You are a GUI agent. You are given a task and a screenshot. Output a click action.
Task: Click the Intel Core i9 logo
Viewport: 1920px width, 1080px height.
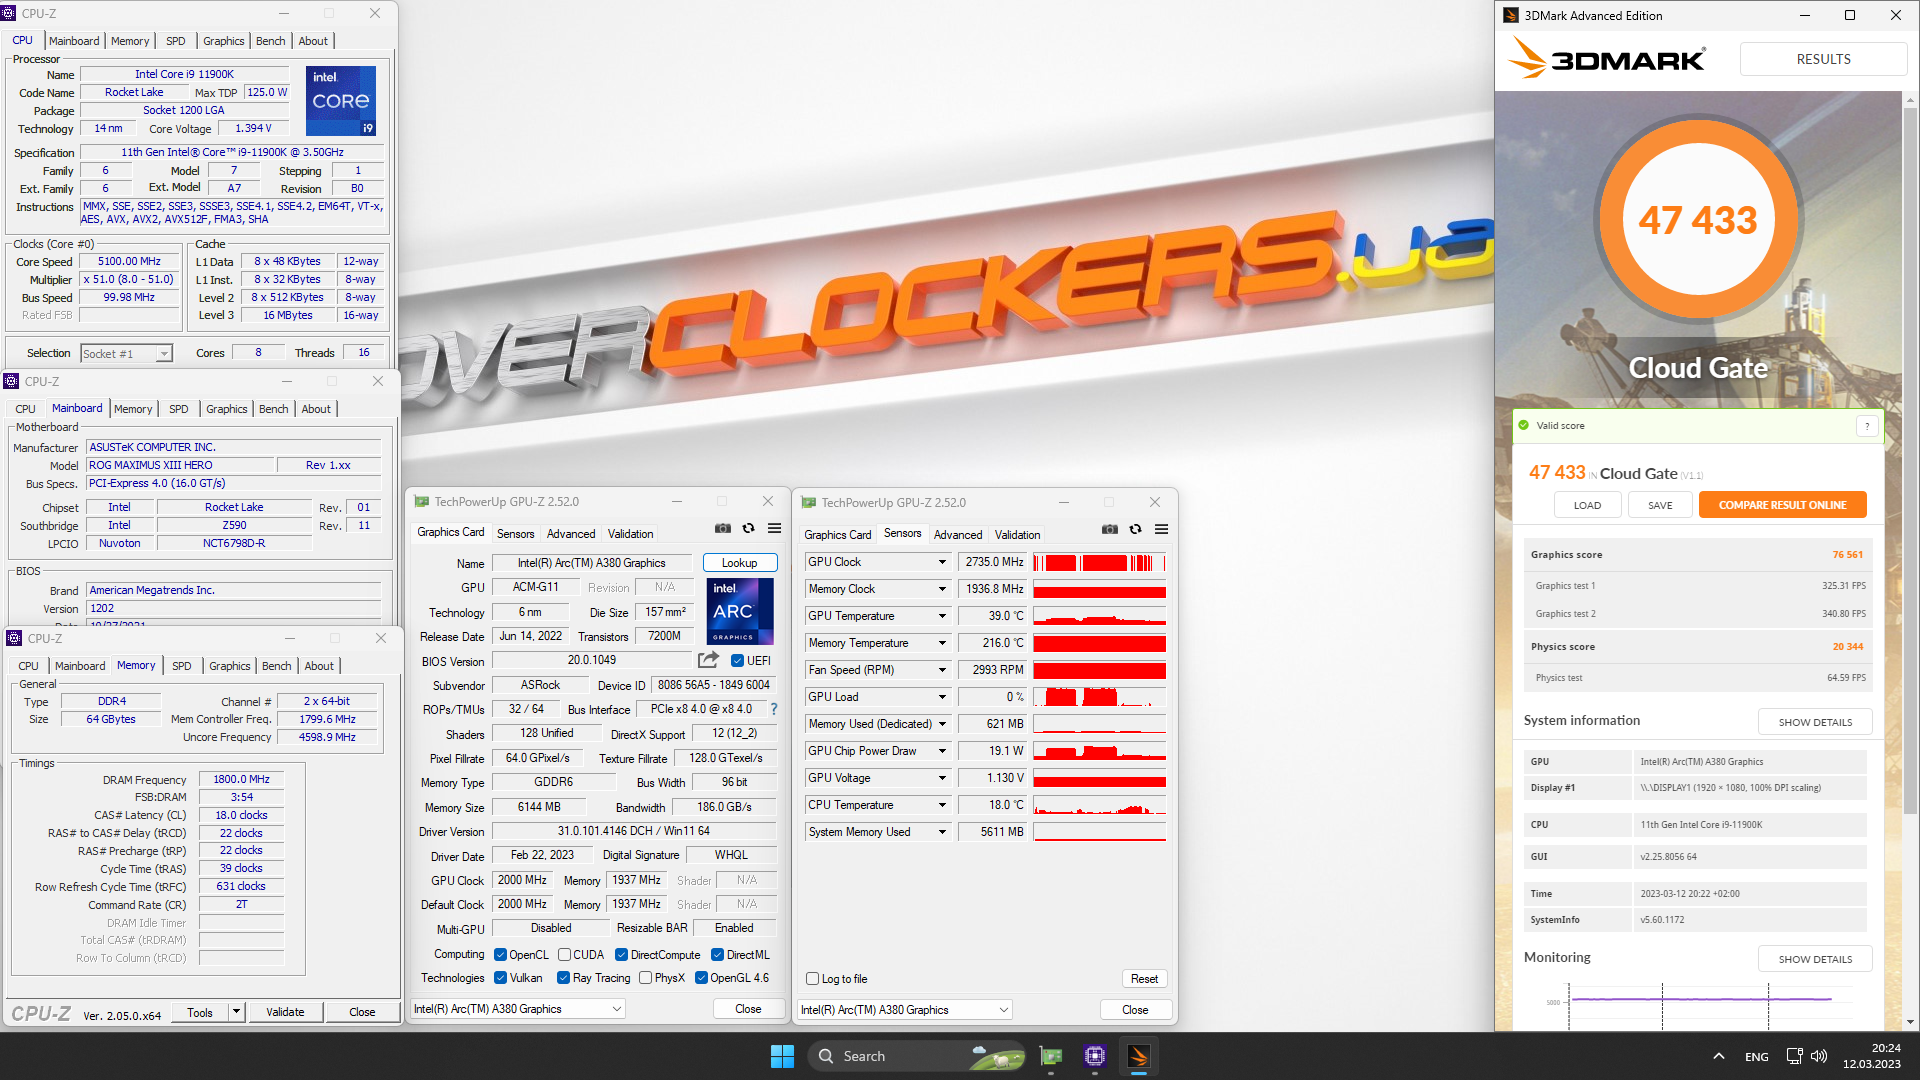(340, 100)
